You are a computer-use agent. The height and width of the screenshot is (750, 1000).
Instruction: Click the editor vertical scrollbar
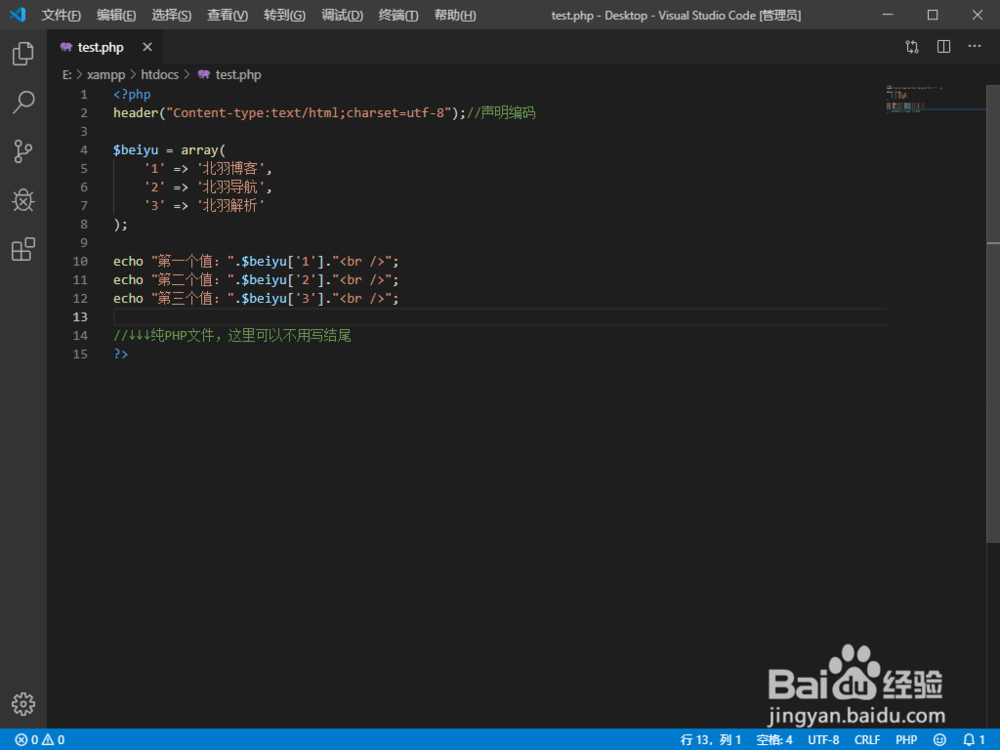point(993,312)
